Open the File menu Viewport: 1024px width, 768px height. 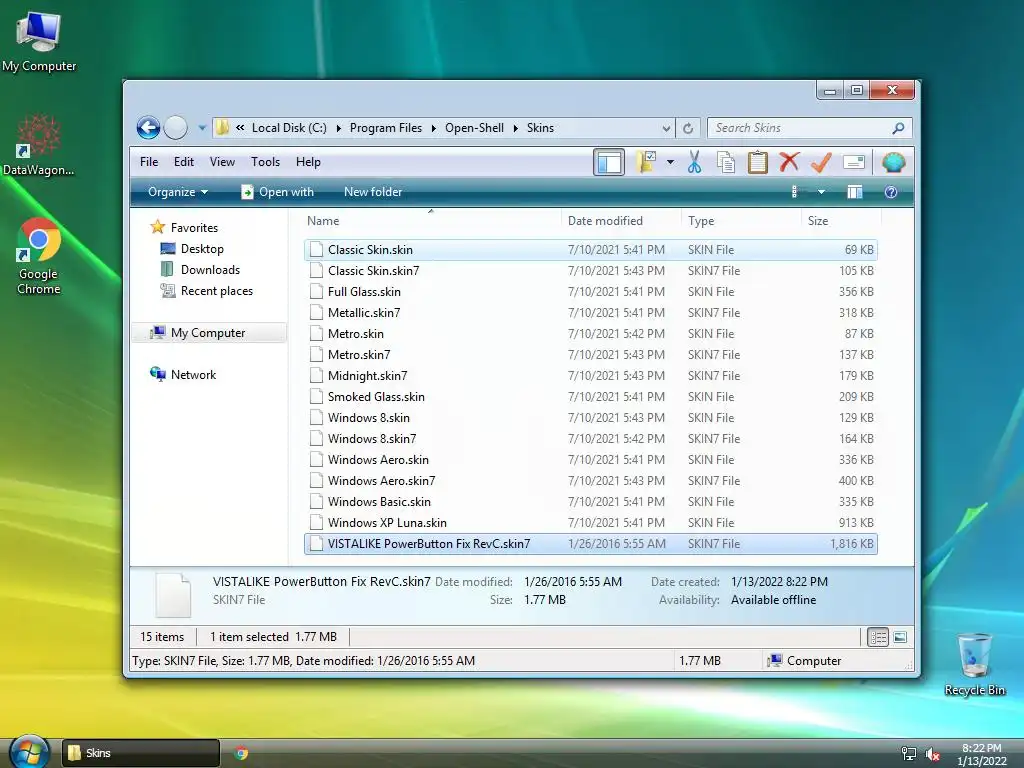coord(149,162)
